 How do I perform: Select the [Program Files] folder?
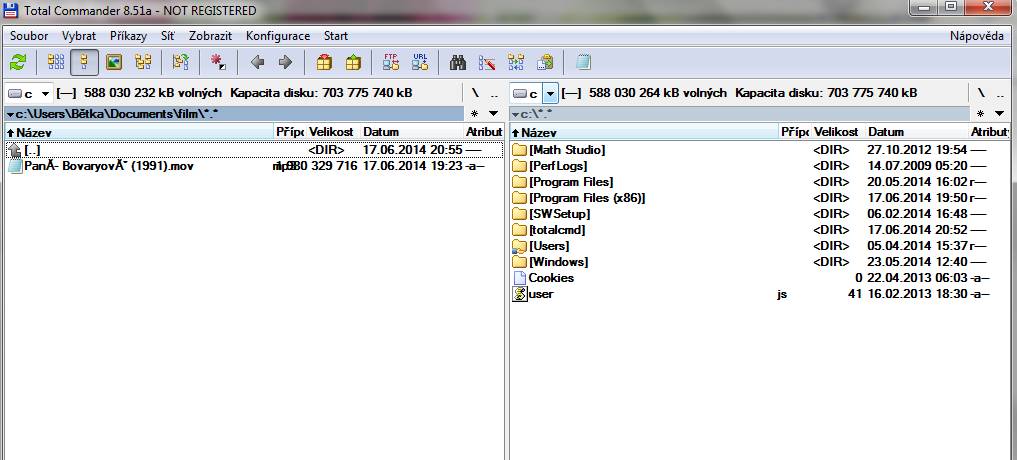click(759, 182)
